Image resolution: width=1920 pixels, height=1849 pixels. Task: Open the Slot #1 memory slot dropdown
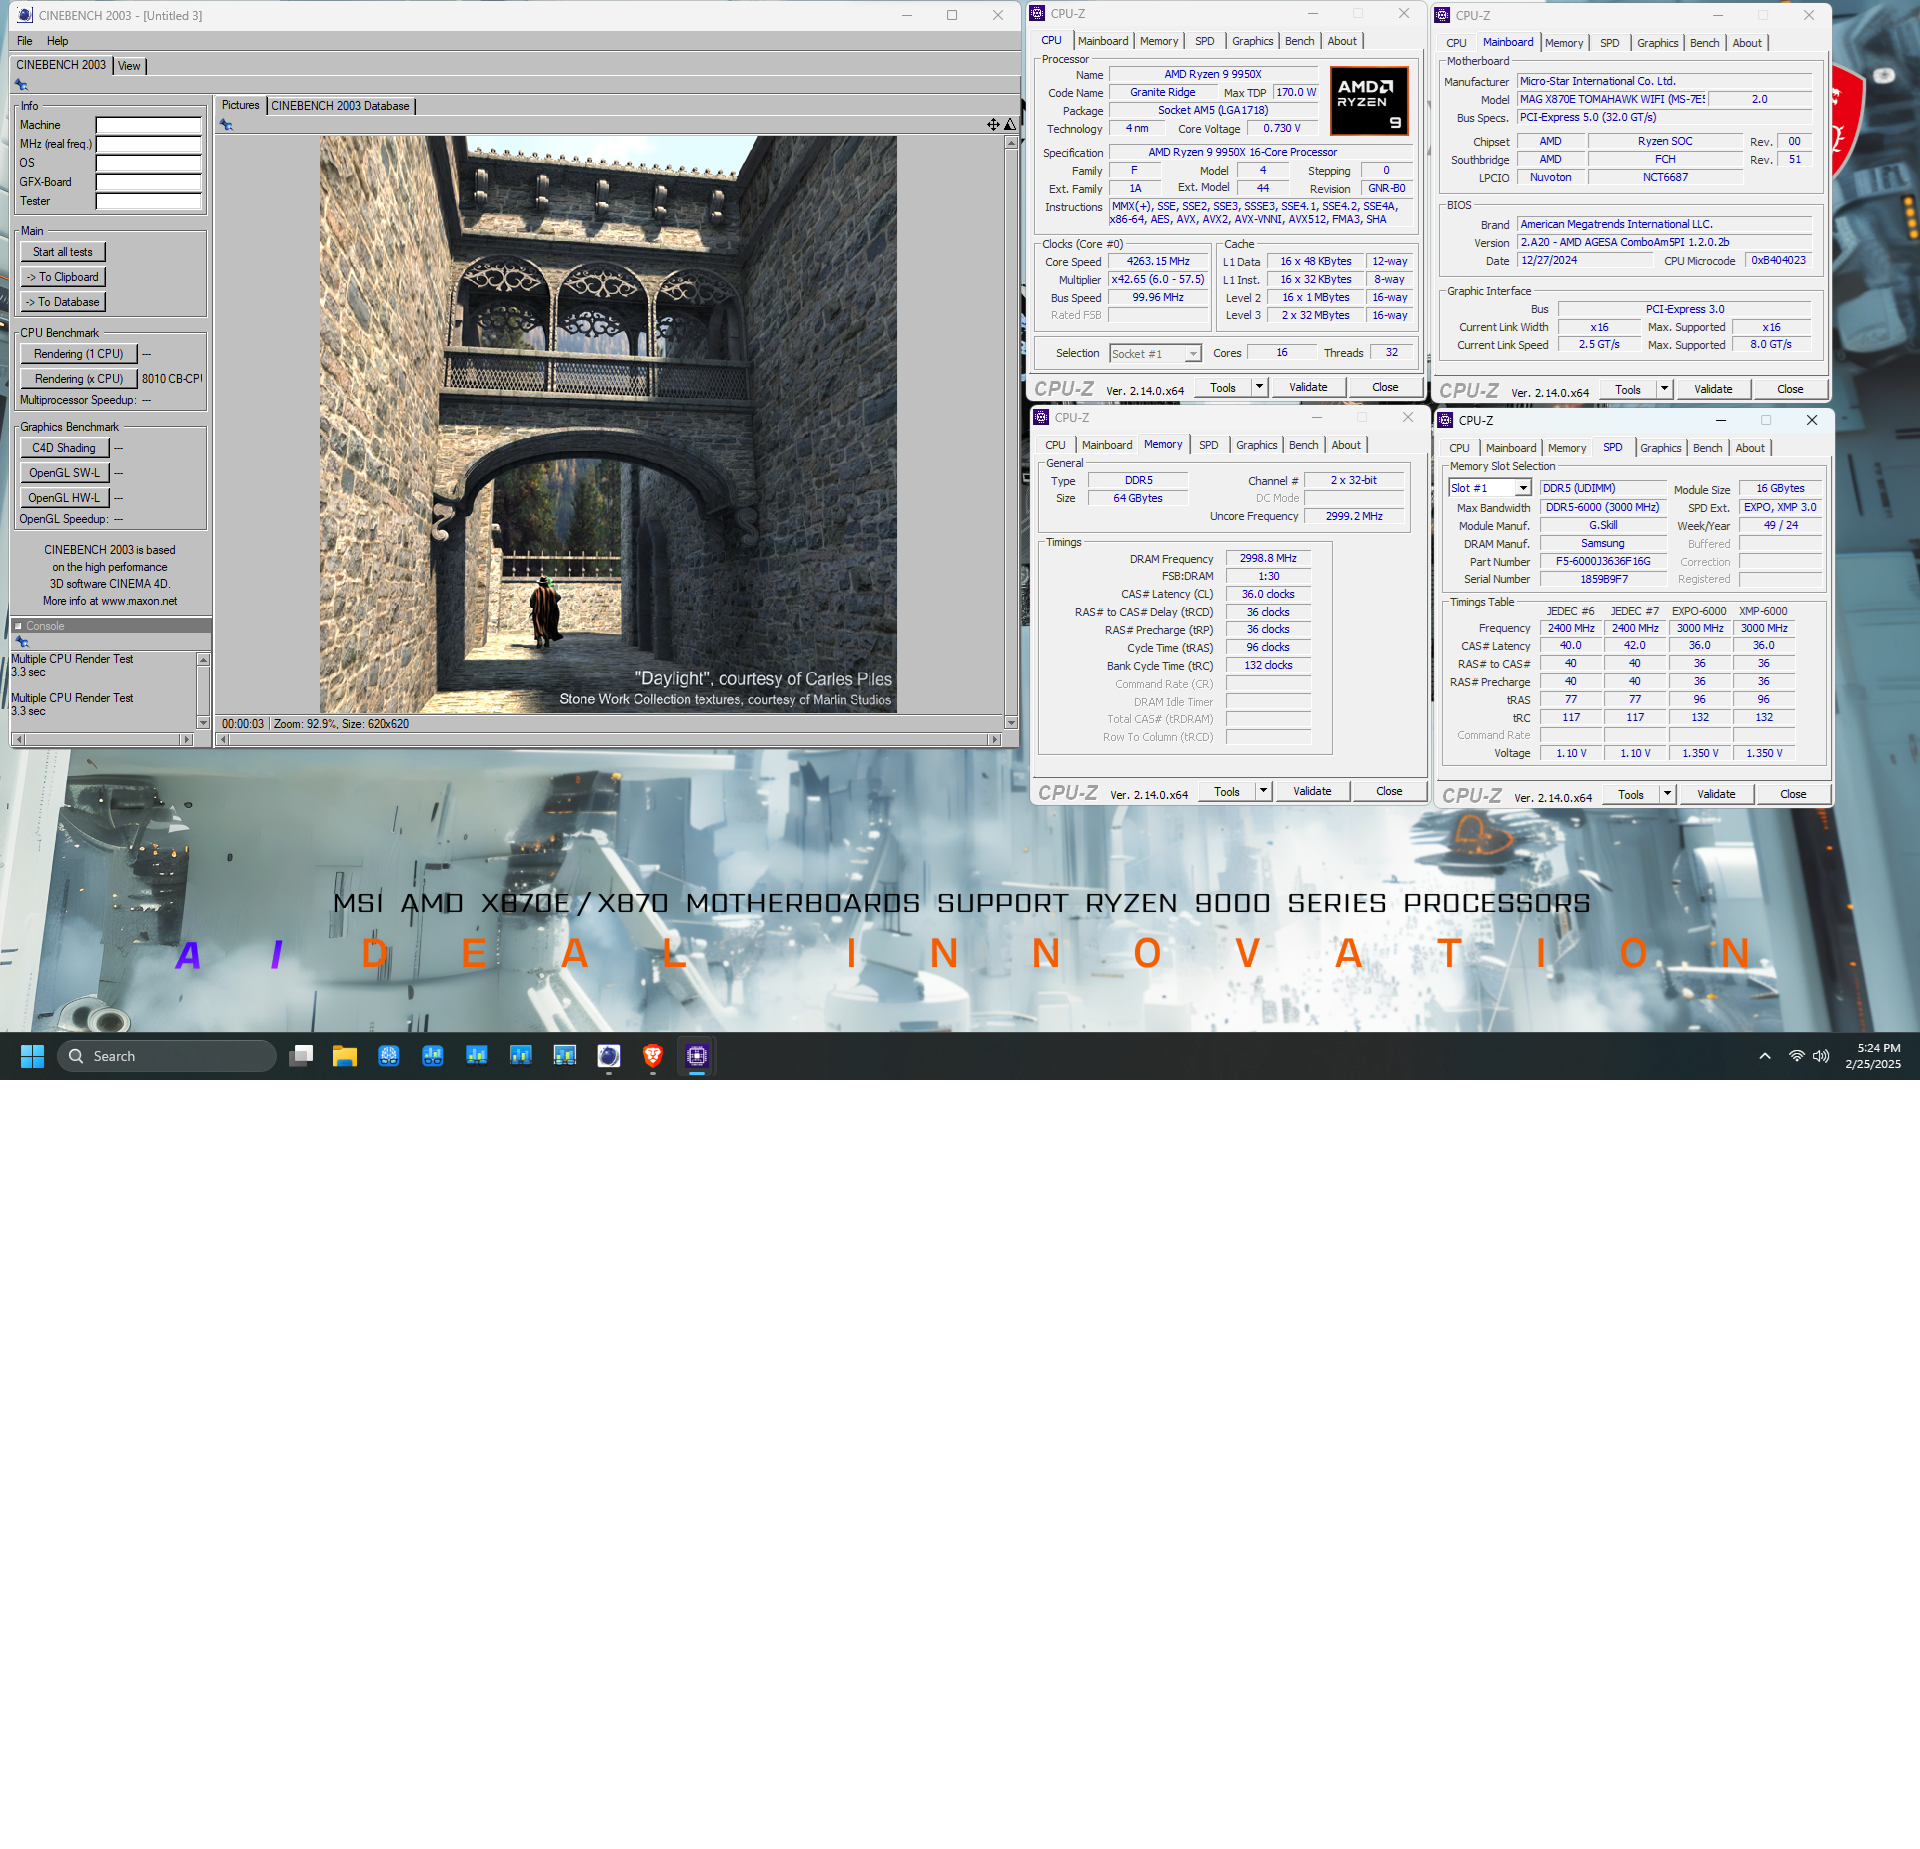pyautogui.click(x=1489, y=489)
